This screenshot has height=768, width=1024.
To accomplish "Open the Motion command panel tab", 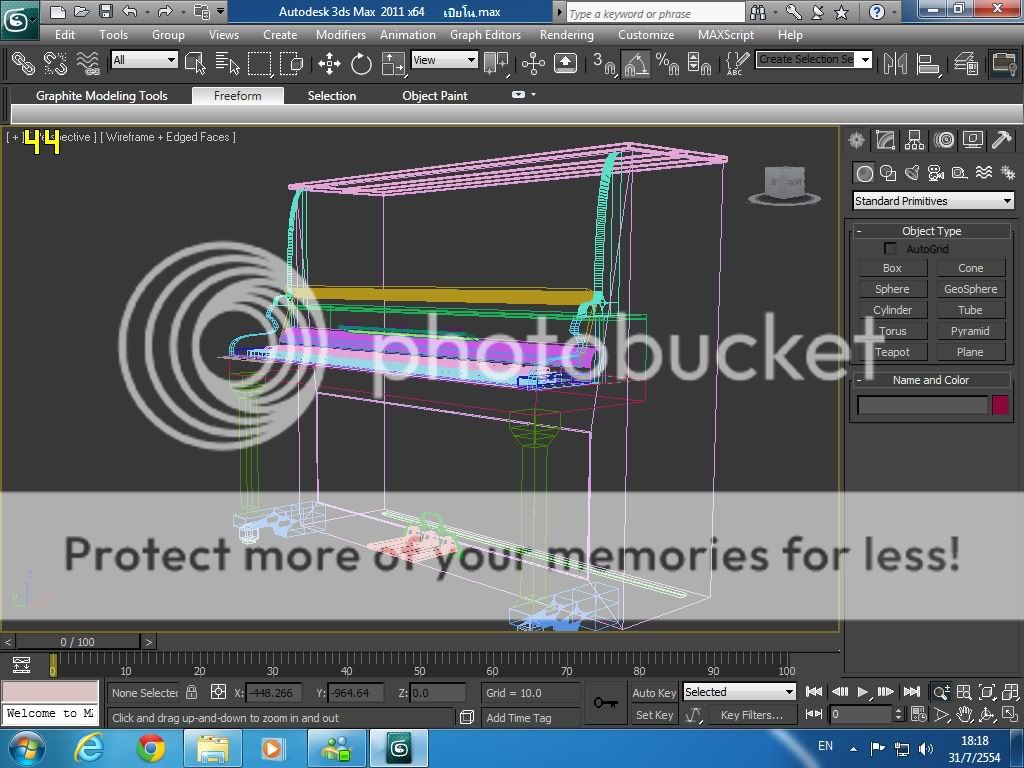I will [x=944, y=140].
